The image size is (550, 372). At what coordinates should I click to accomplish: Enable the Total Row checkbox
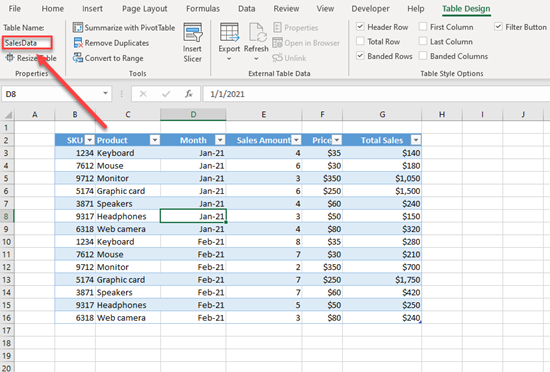[360, 41]
